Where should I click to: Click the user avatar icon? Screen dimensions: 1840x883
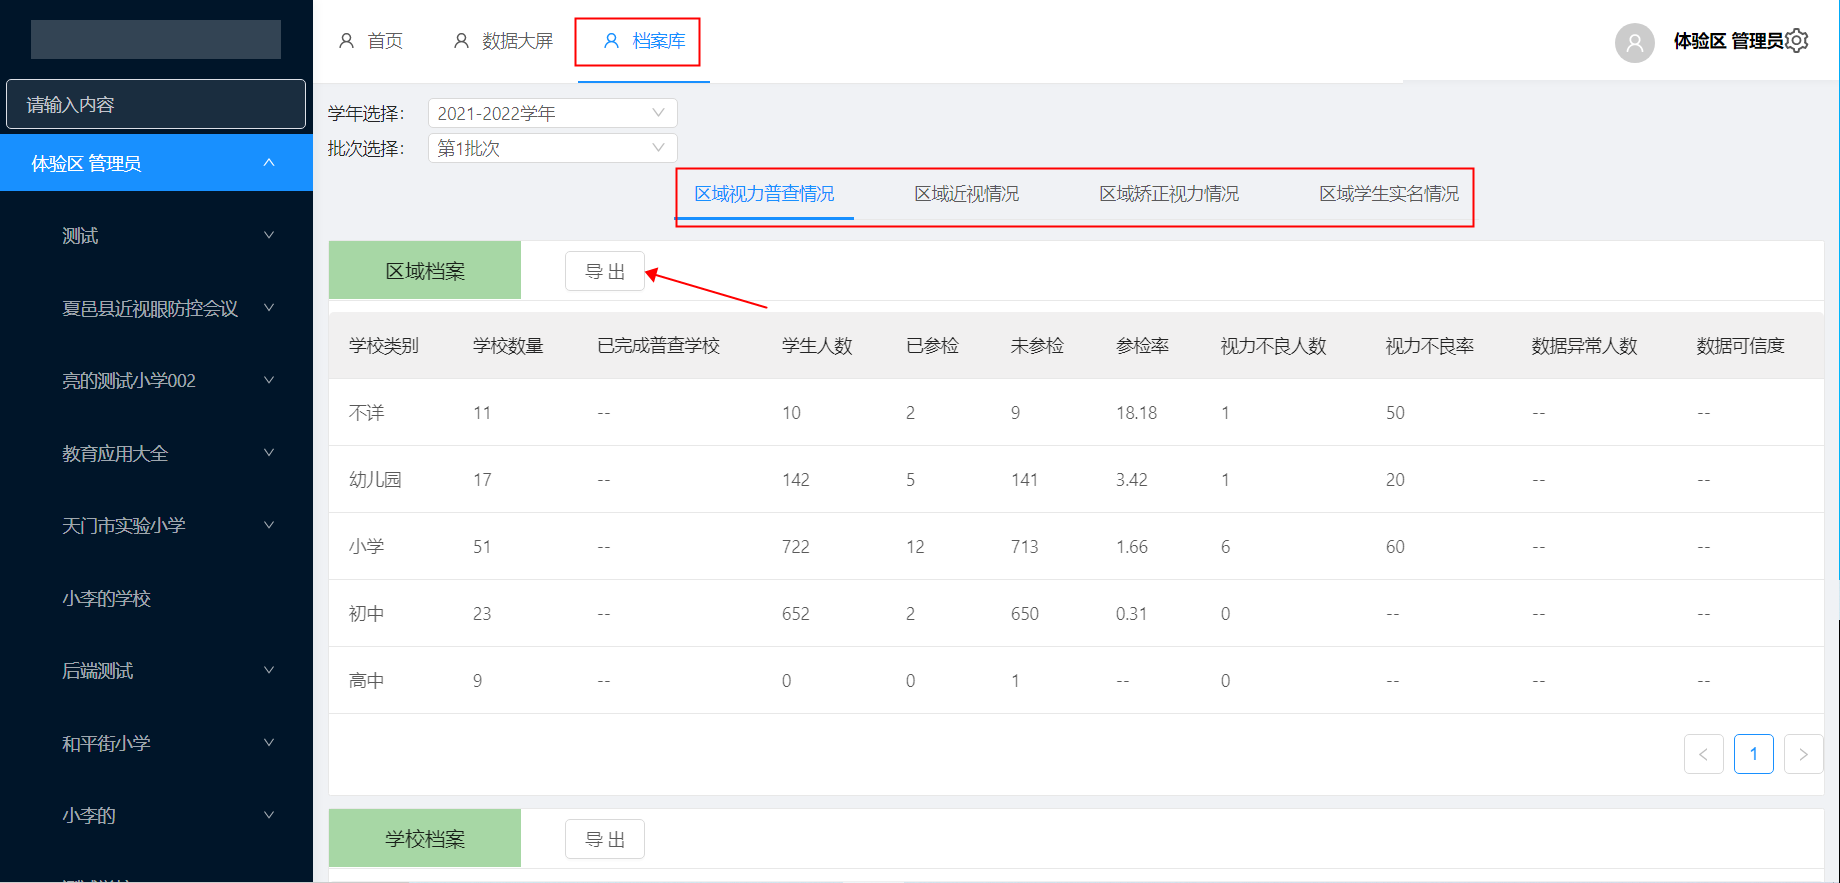(x=1635, y=43)
